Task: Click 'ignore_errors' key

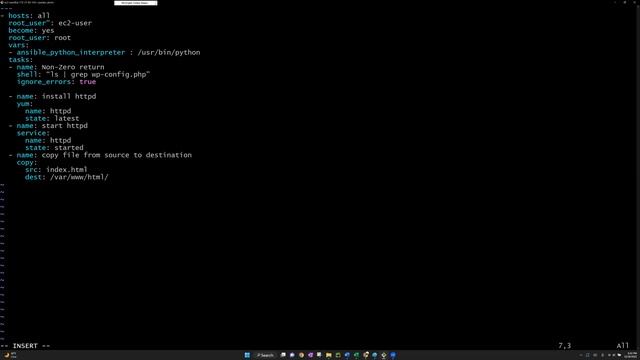Action: (44, 82)
